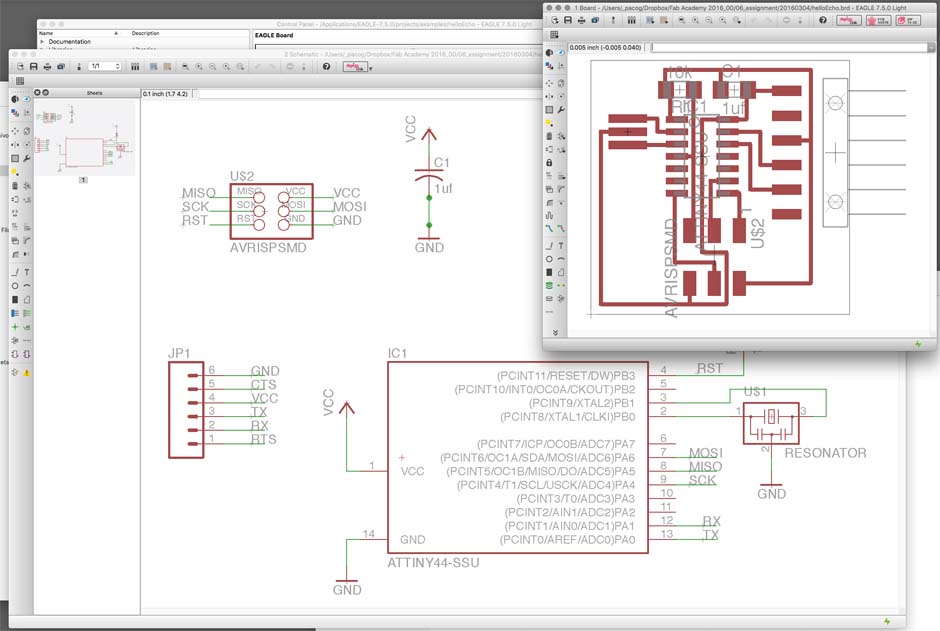Image resolution: width=940 pixels, height=631 pixels.
Task: Select the Junction tool in Schematic palette
Action: pos(16,327)
